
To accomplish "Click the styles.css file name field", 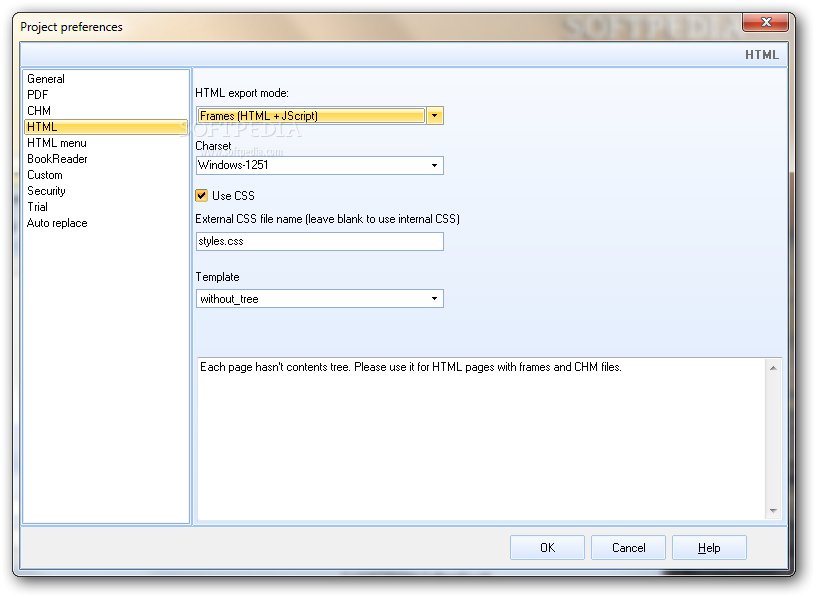I will tap(320, 242).
